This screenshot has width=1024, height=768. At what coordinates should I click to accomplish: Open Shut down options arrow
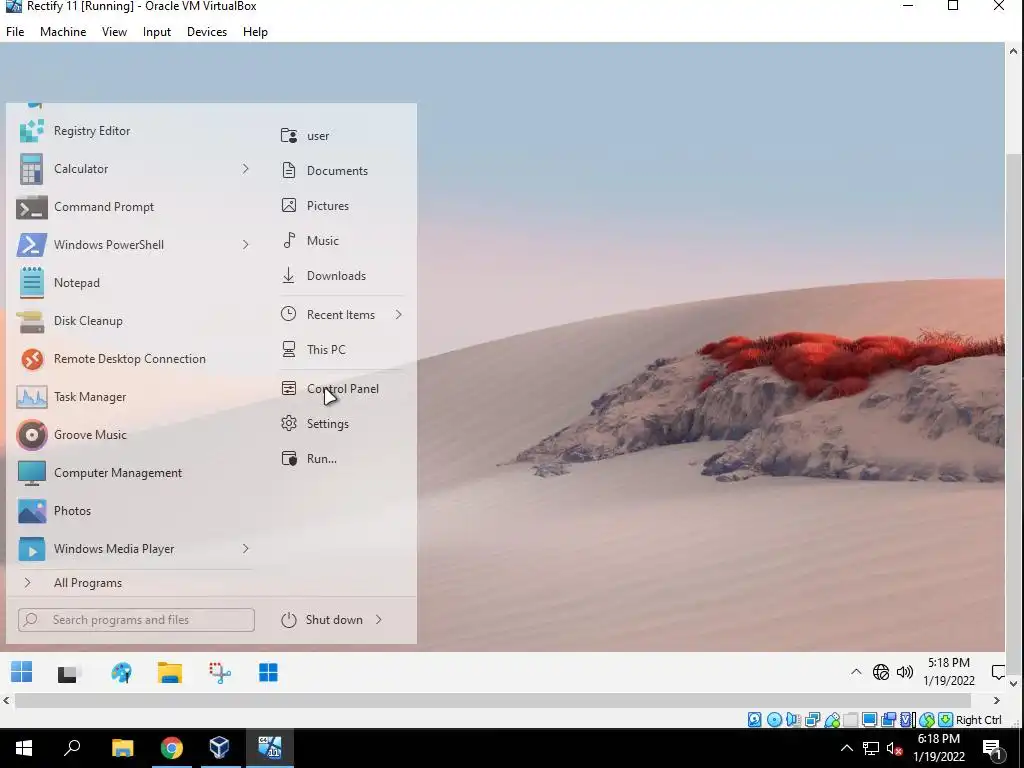click(379, 620)
